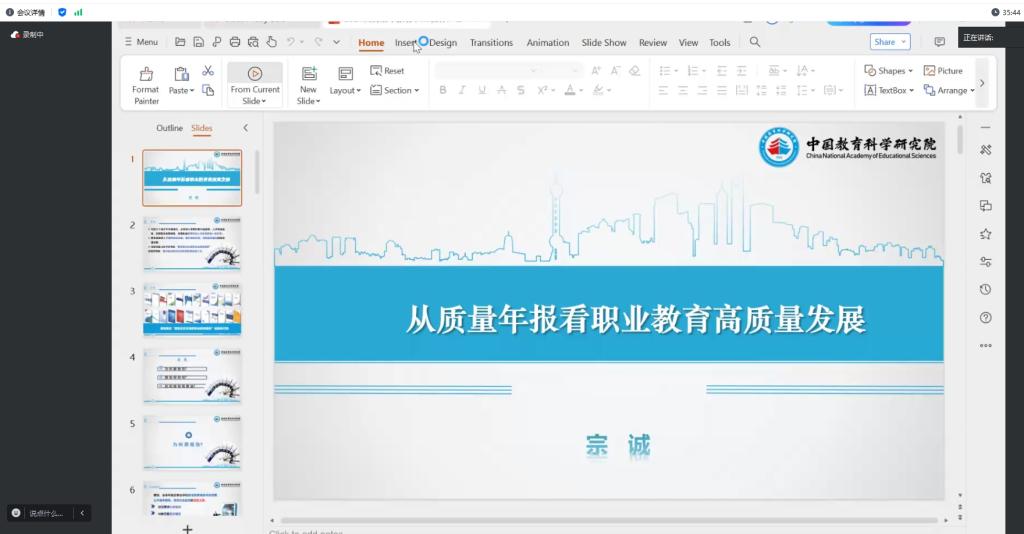
Task: Click the star icon in right sidebar
Action: (986, 234)
